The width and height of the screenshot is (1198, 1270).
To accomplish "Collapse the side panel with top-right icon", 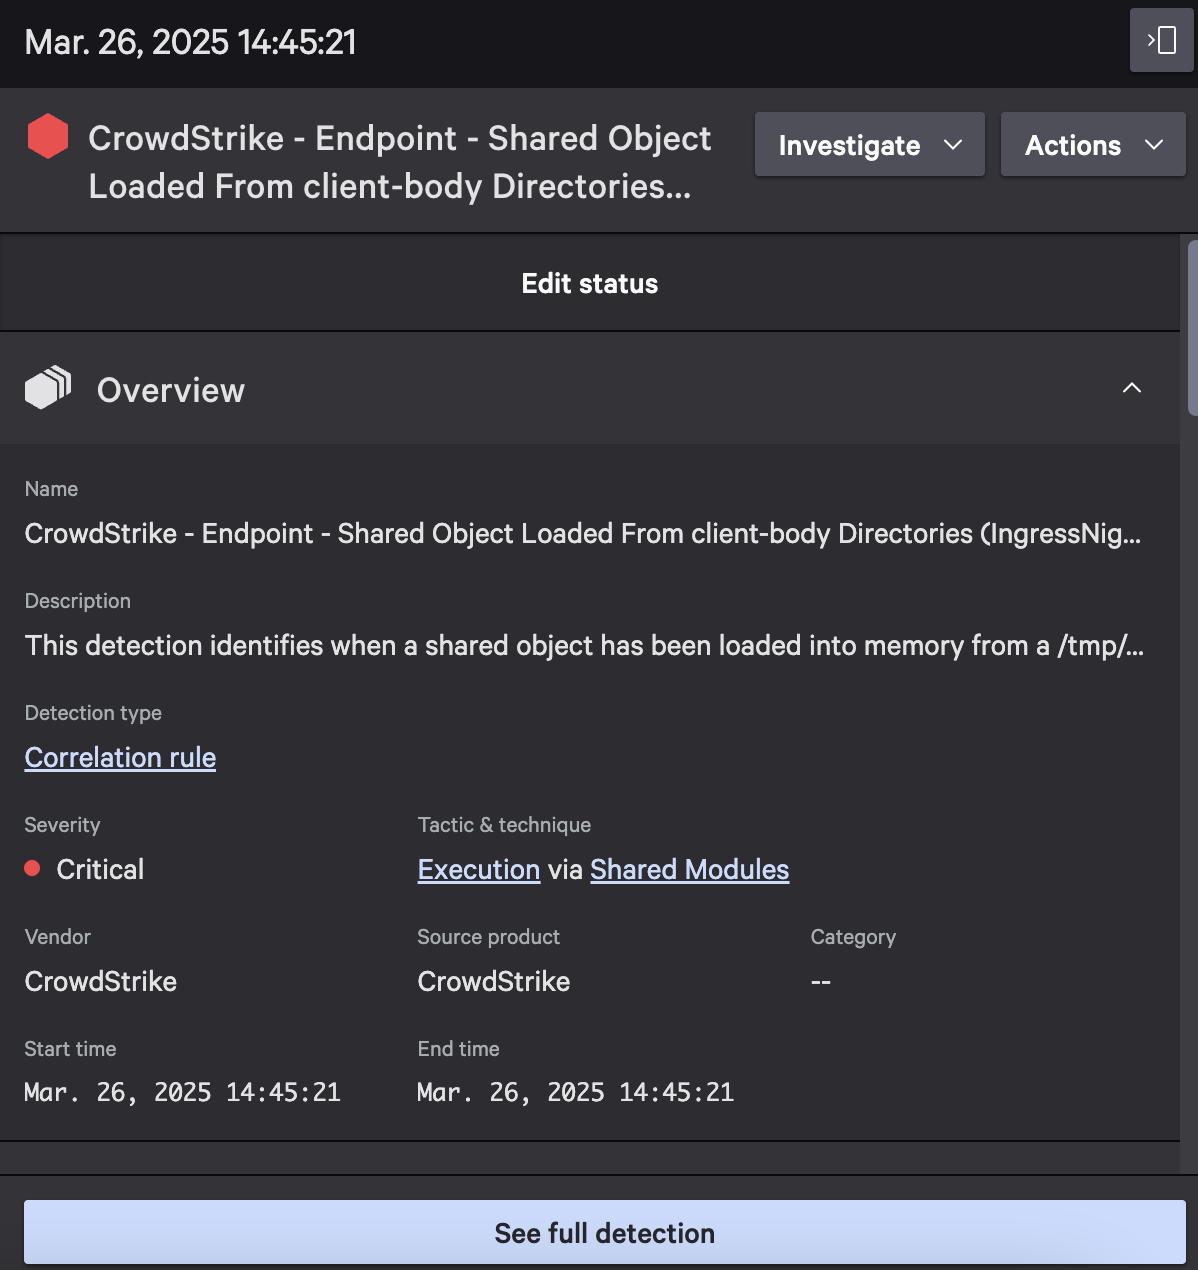I will tap(1161, 41).
